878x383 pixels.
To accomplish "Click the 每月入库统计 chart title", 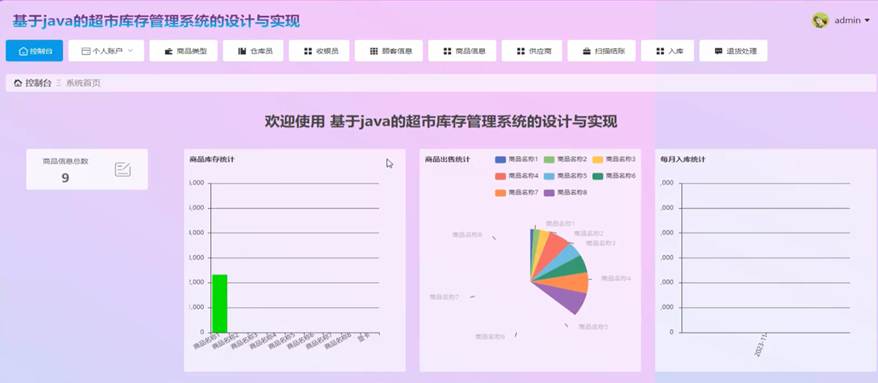I will (683, 160).
